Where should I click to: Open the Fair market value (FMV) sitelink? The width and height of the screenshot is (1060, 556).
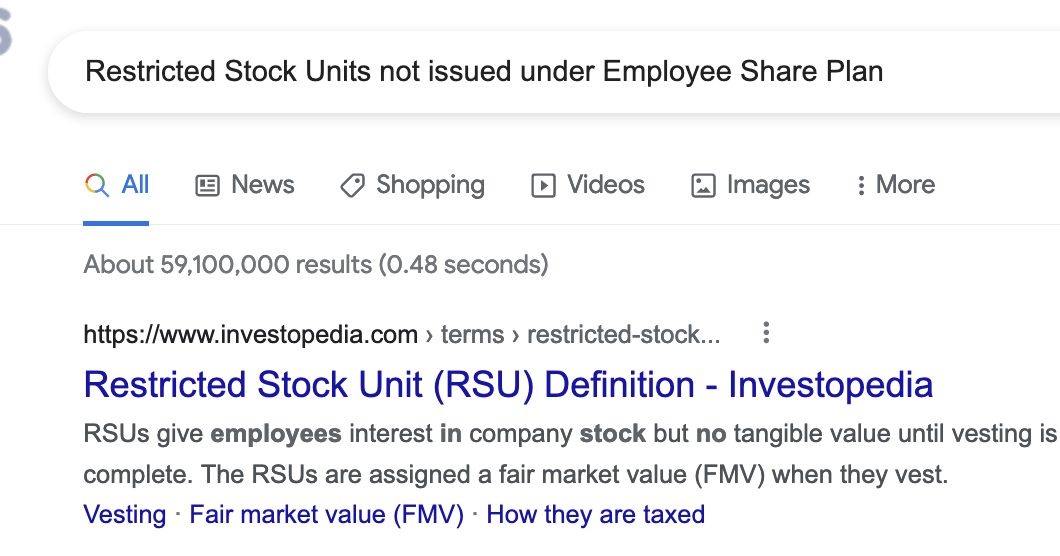pyautogui.click(x=326, y=515)
